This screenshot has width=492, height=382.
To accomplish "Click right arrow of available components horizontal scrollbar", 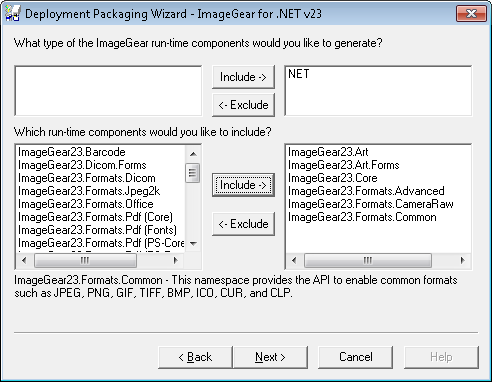I will 176,260.
